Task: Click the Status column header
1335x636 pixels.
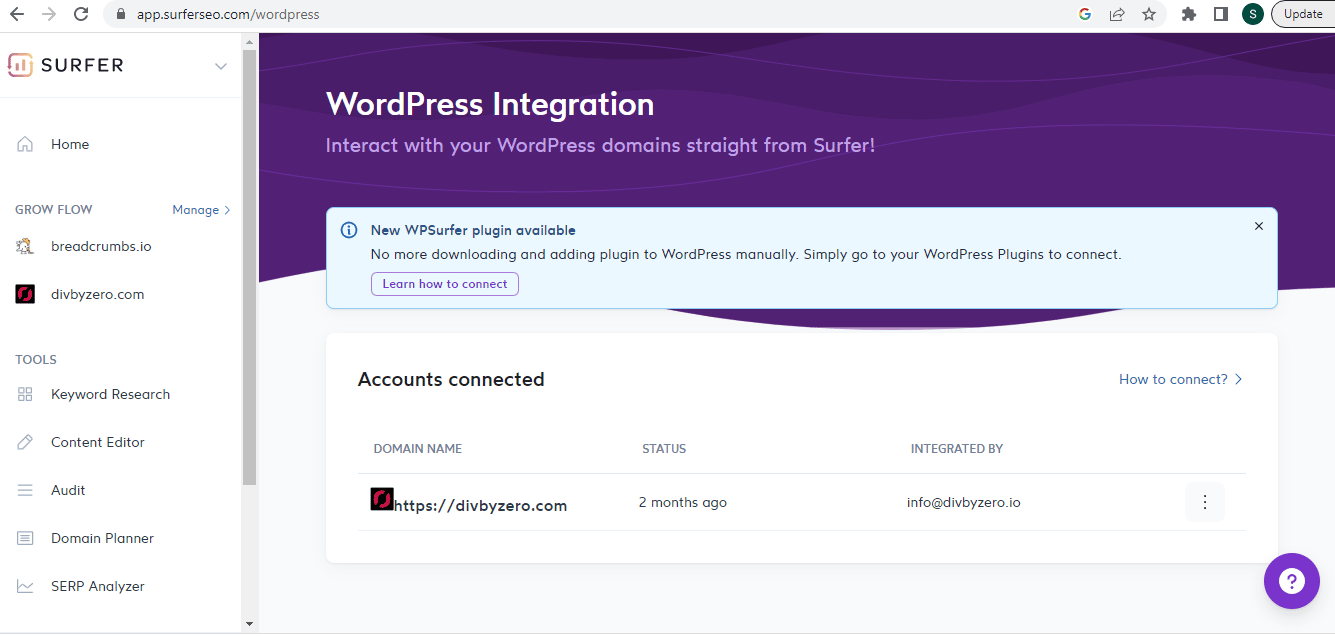Action: 664,449
